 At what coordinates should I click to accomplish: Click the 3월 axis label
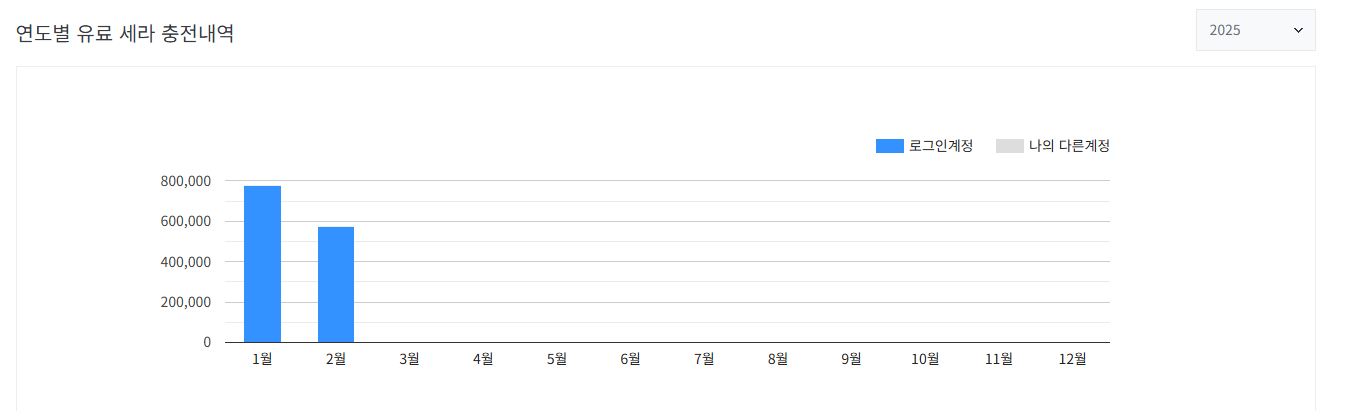tap(409, 359)
